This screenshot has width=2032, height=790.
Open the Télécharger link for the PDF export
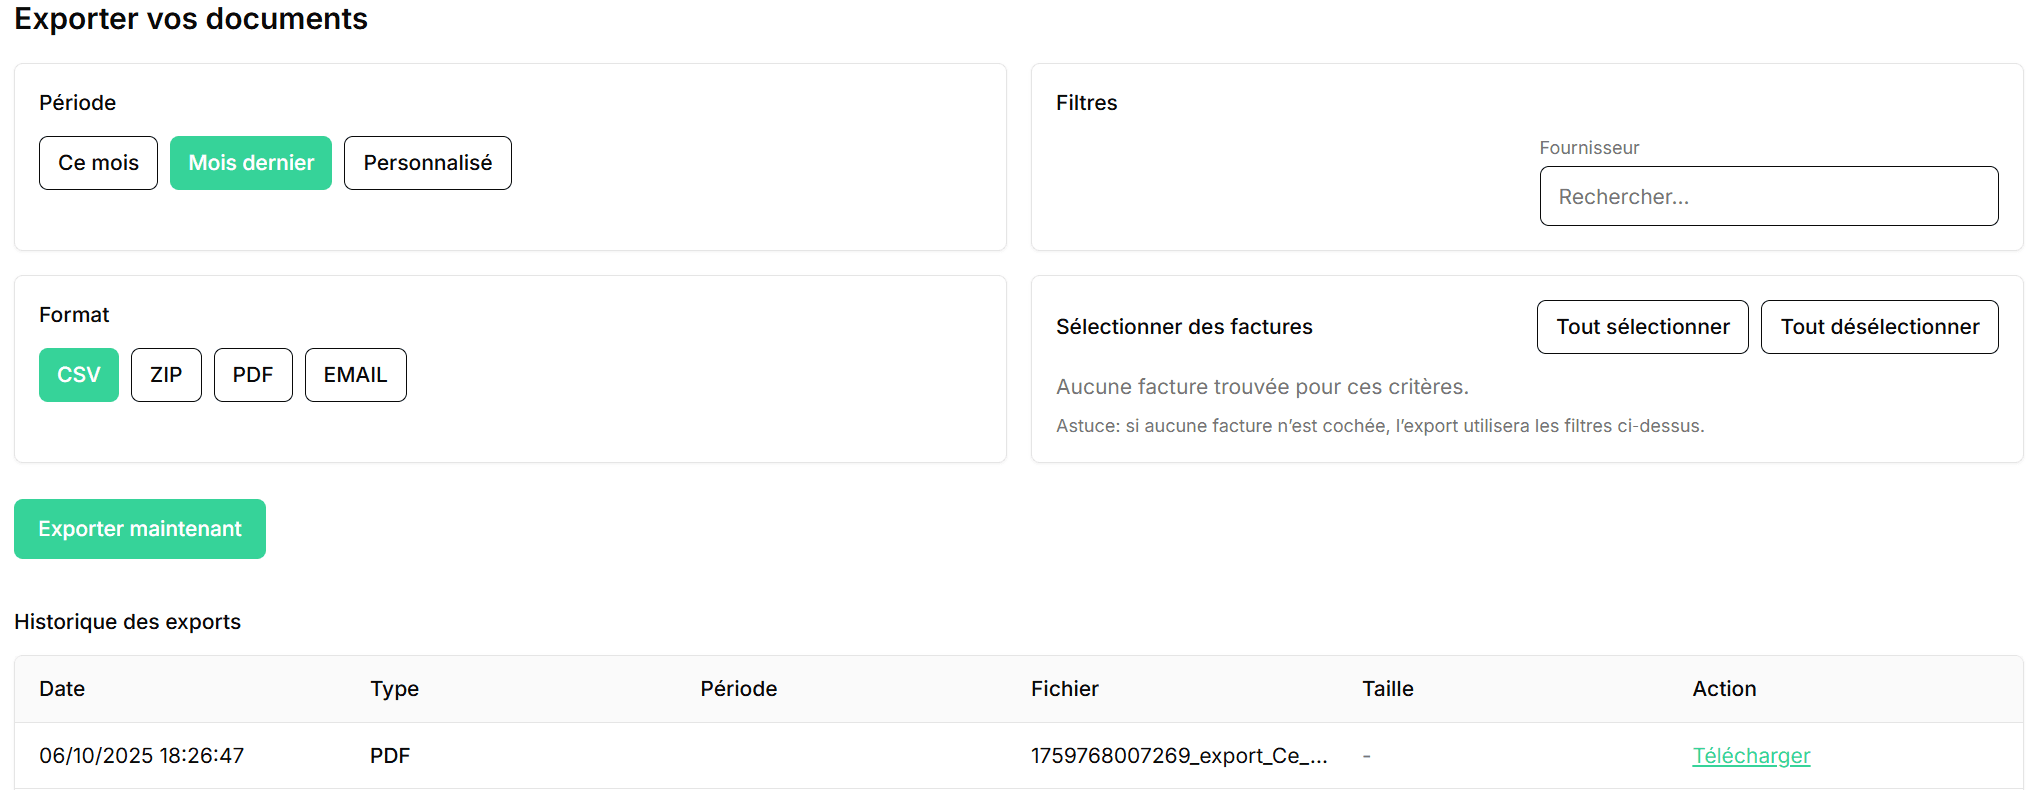tap(1751, 756)
